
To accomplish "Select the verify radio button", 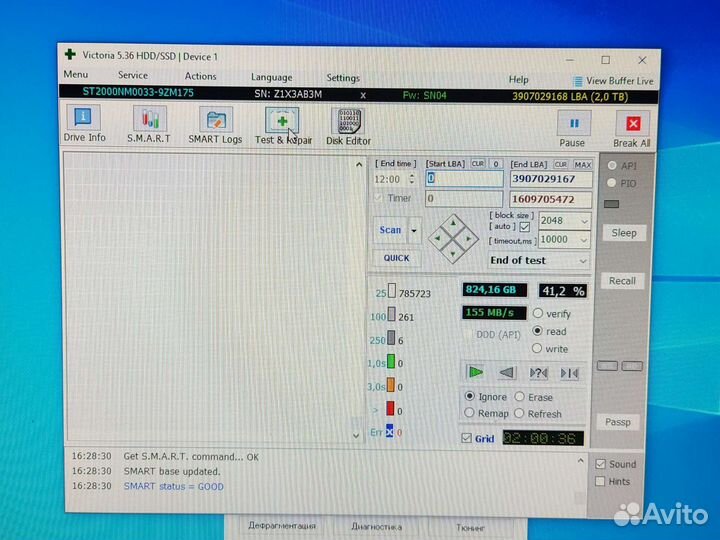I will [538, 313].
